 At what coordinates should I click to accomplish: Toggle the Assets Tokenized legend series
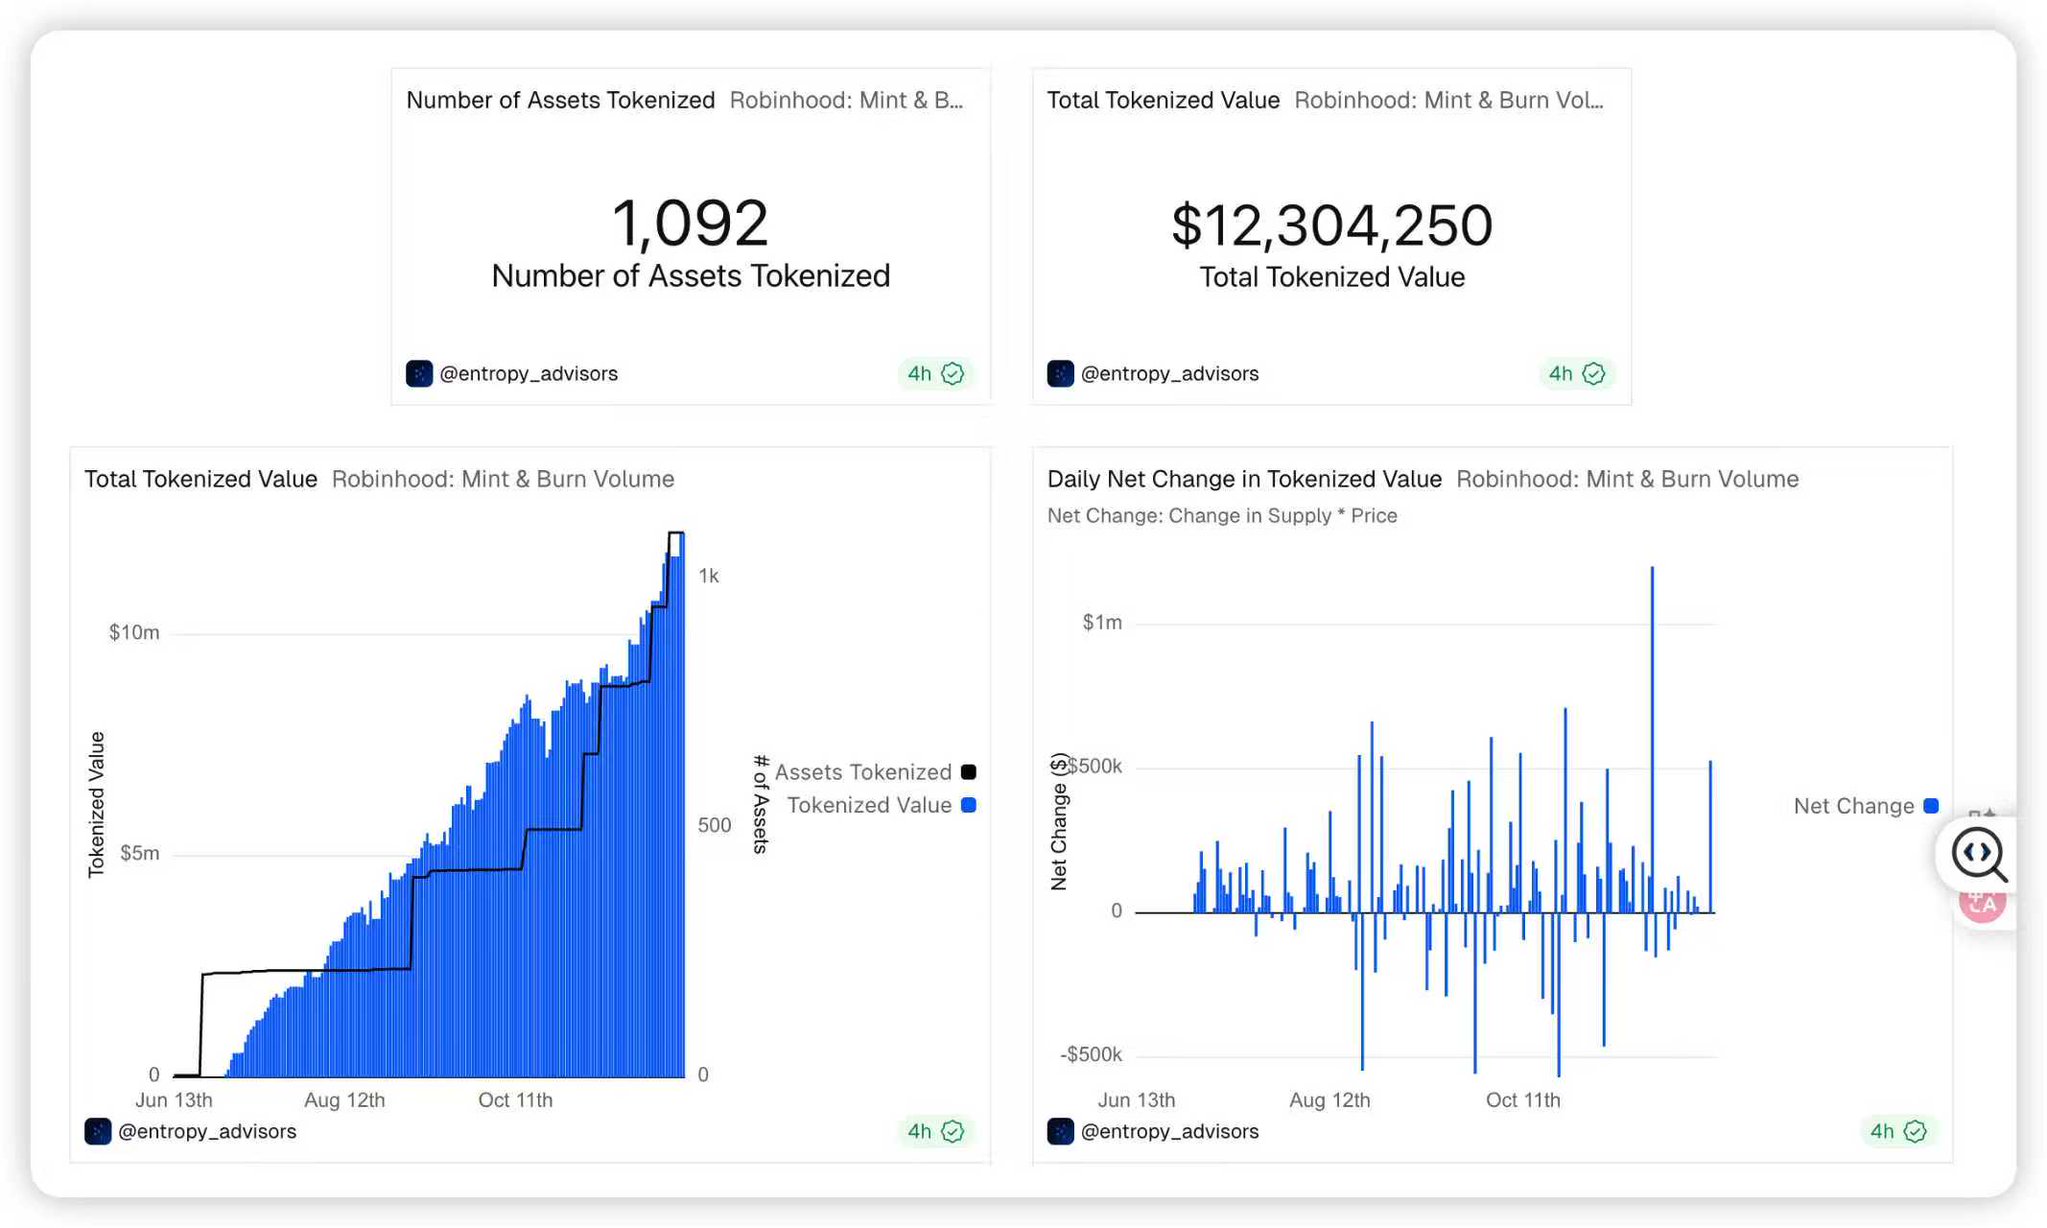[x=863, y=772]
